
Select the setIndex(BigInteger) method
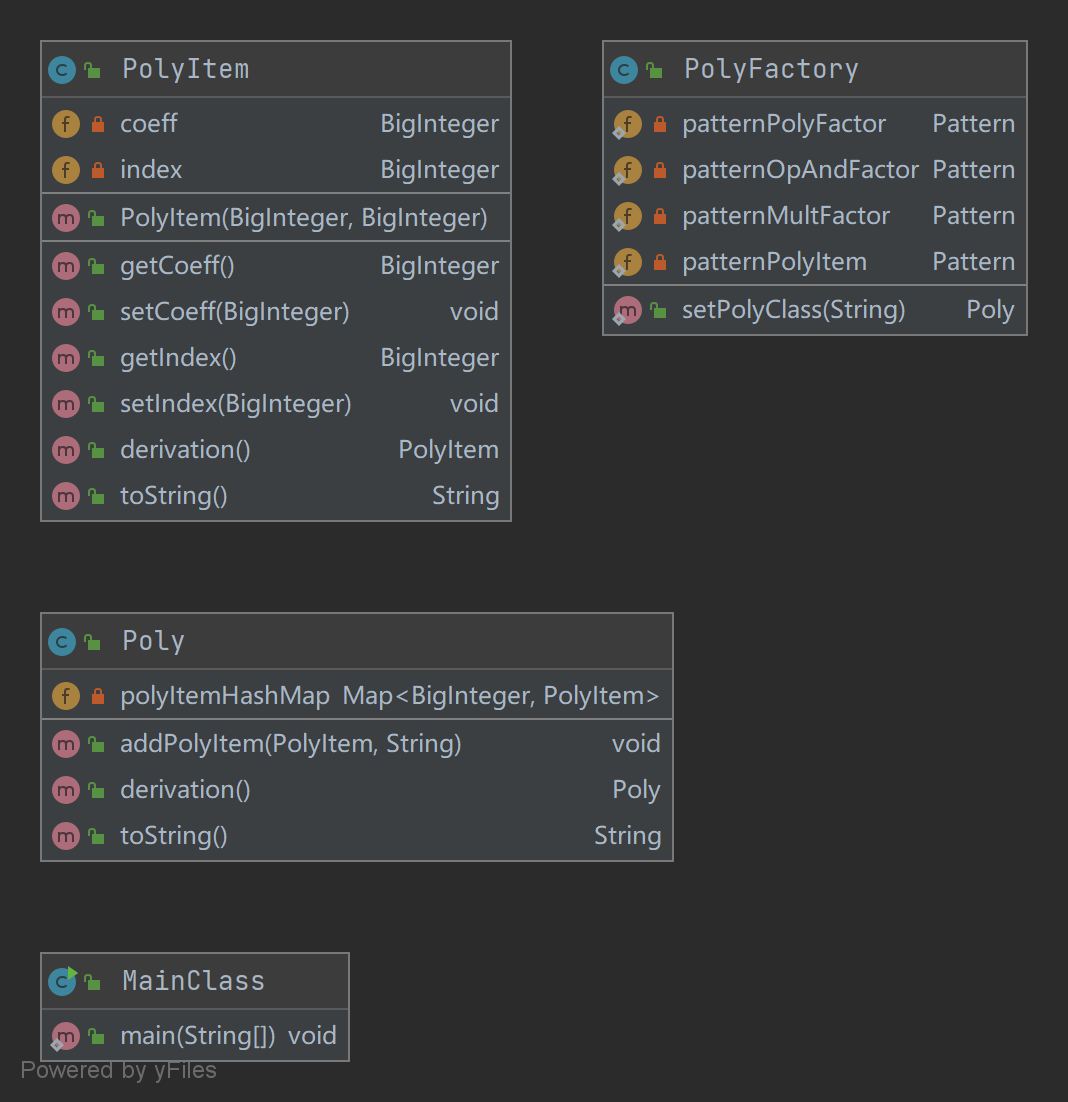click(235, 404)
